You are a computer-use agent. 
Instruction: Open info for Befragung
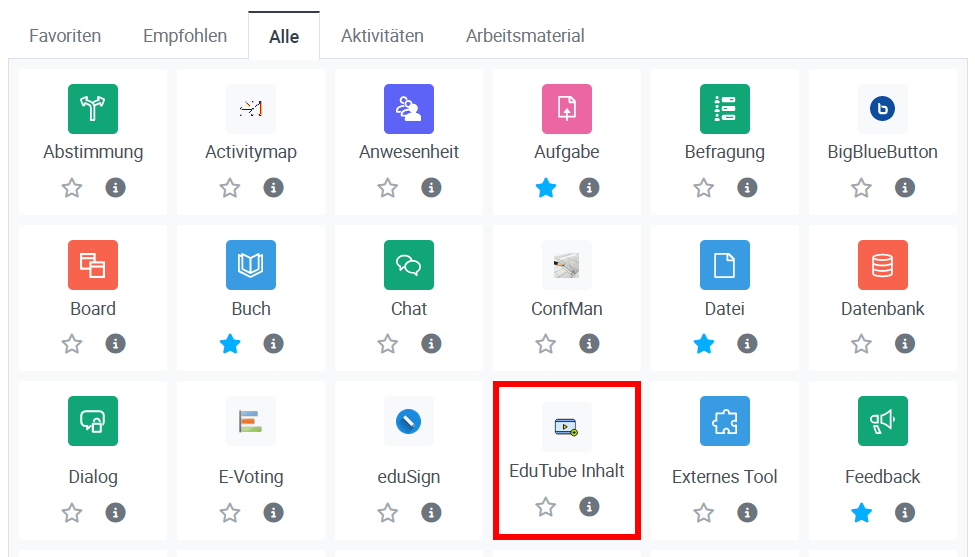pyautogui.click(x=747, y=187)
